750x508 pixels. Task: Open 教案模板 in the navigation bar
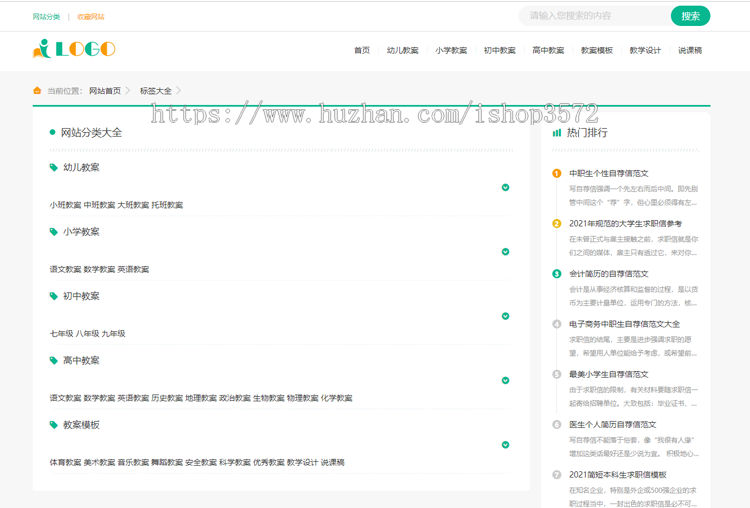point(597,50)
